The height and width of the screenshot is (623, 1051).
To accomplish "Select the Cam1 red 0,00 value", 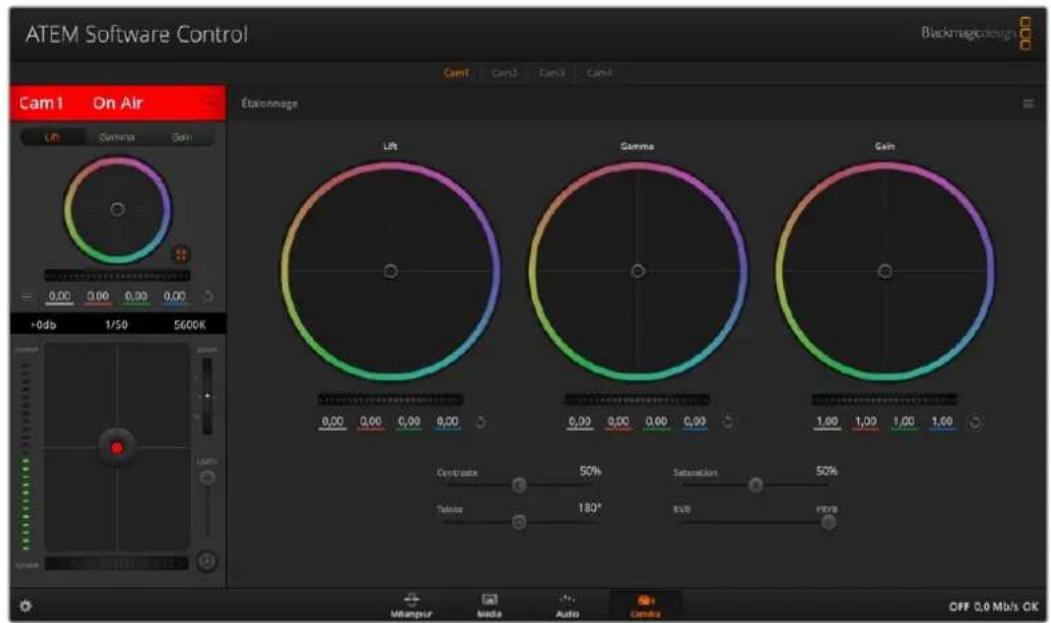I will point(98,296).
